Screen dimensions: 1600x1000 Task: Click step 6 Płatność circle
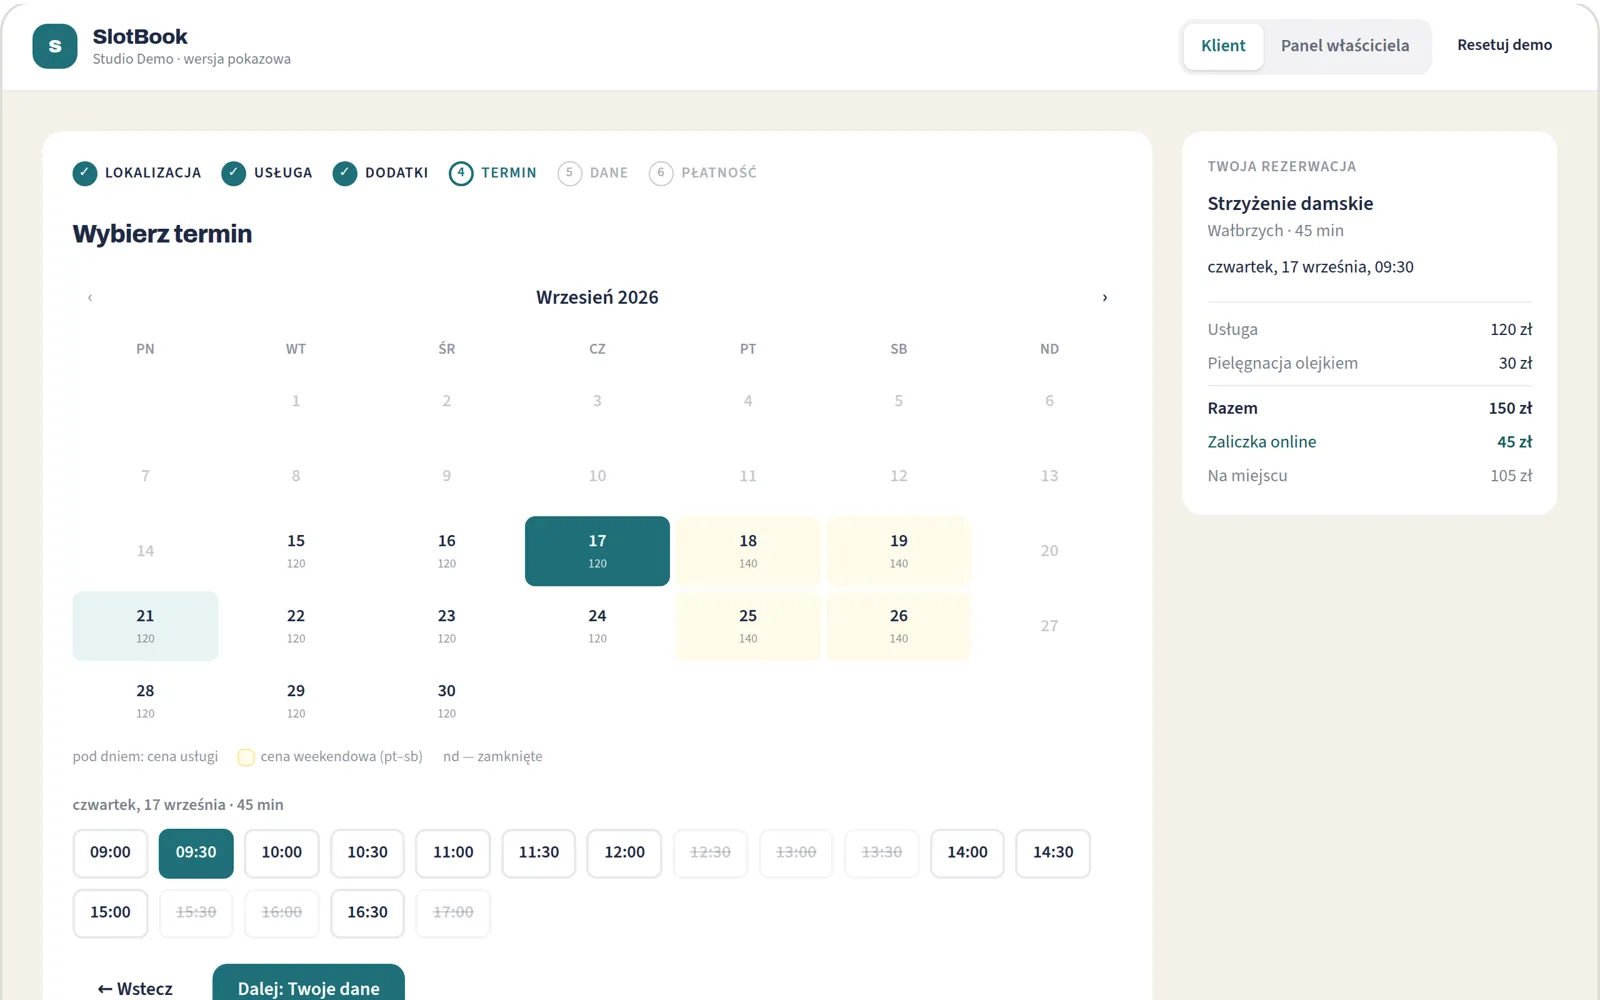point(661,173)
